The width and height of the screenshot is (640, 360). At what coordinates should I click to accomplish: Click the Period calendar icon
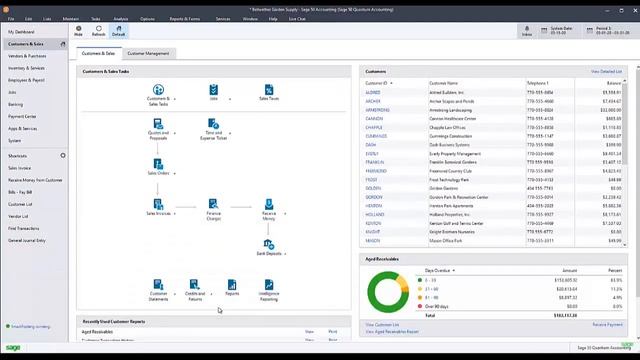click(589, 31)
